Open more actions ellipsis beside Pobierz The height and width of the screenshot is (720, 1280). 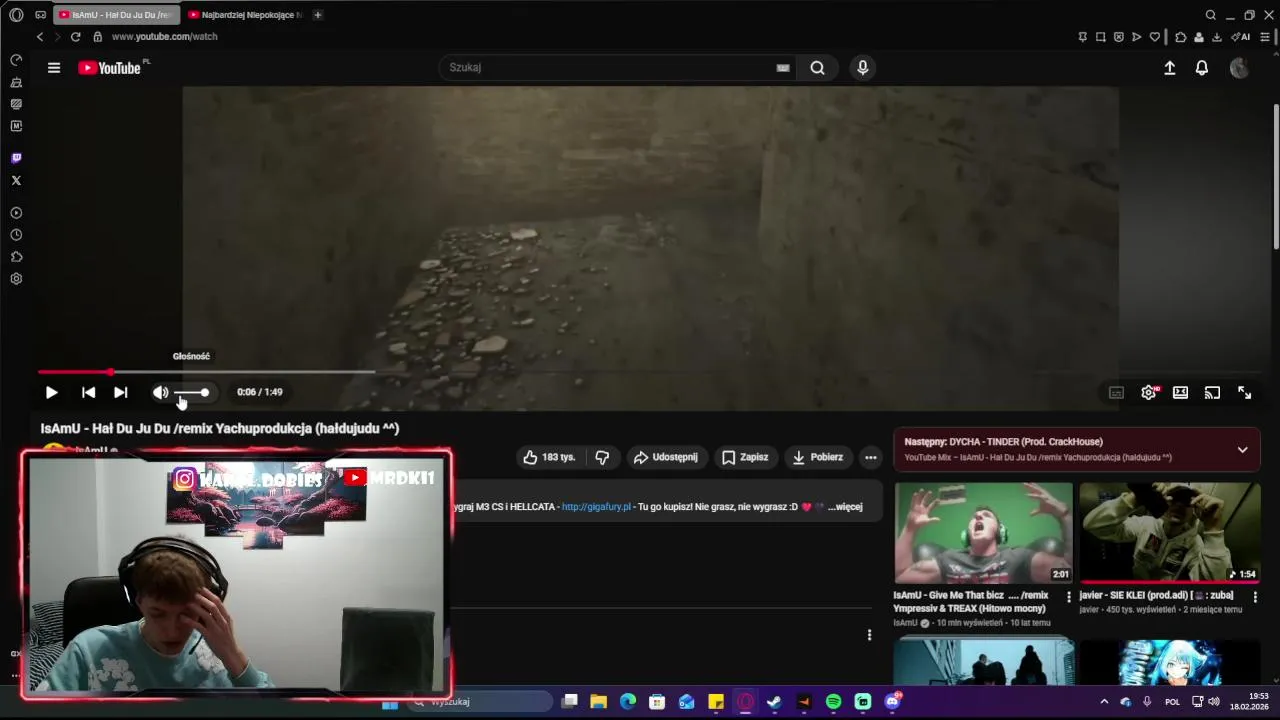click(x=871, y=457)
